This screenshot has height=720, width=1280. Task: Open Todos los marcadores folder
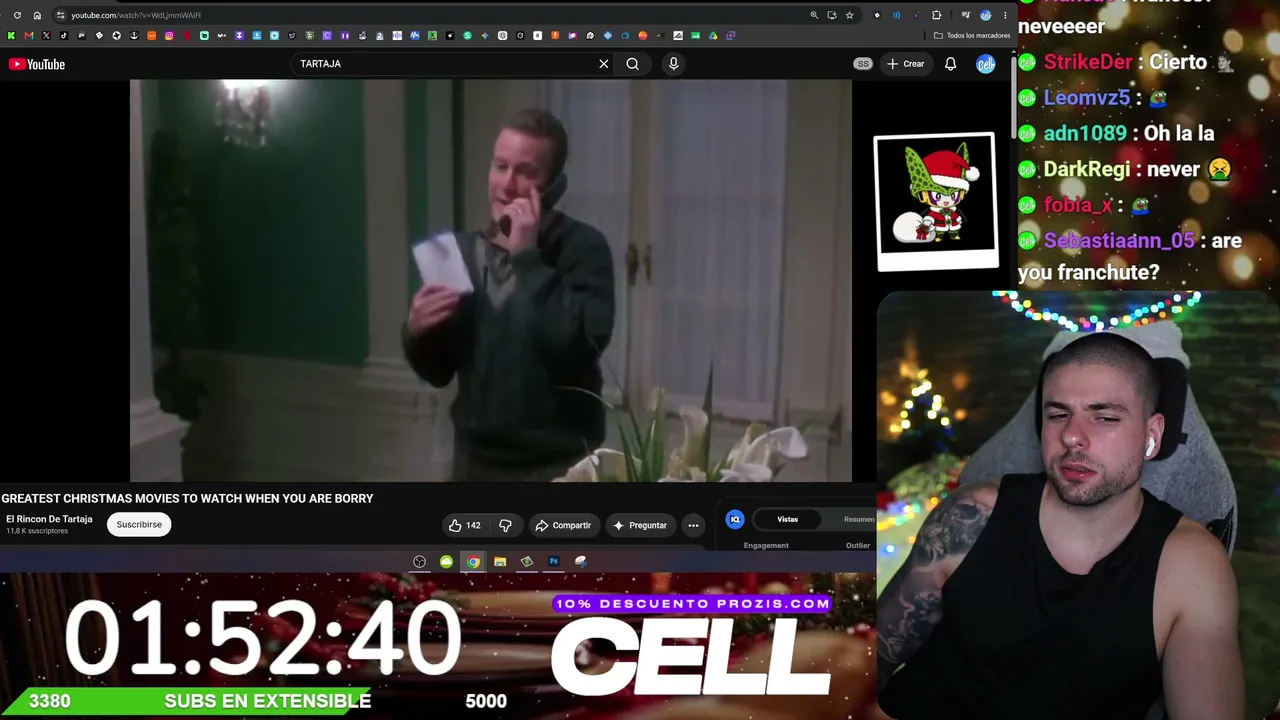pyautogui.click(x=972, y=35)
